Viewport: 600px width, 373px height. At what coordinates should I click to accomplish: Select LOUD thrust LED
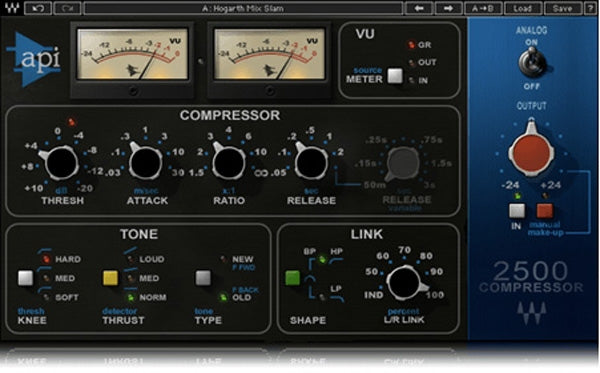(130, 259)
